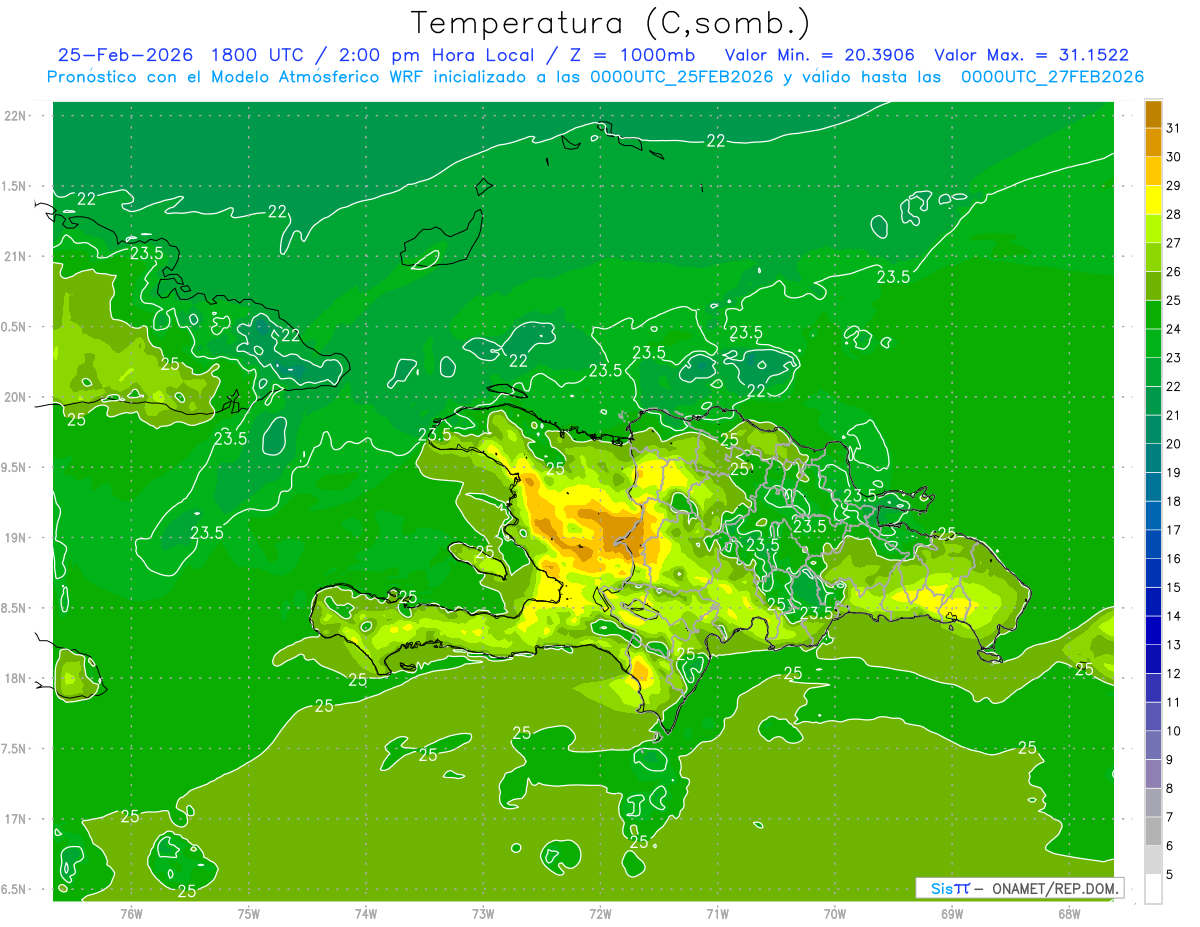This screenshot has height=927, width=1200.
Task: Click the "Valor Min. = 20.3906" readout
Action: [x=819, y=56]
